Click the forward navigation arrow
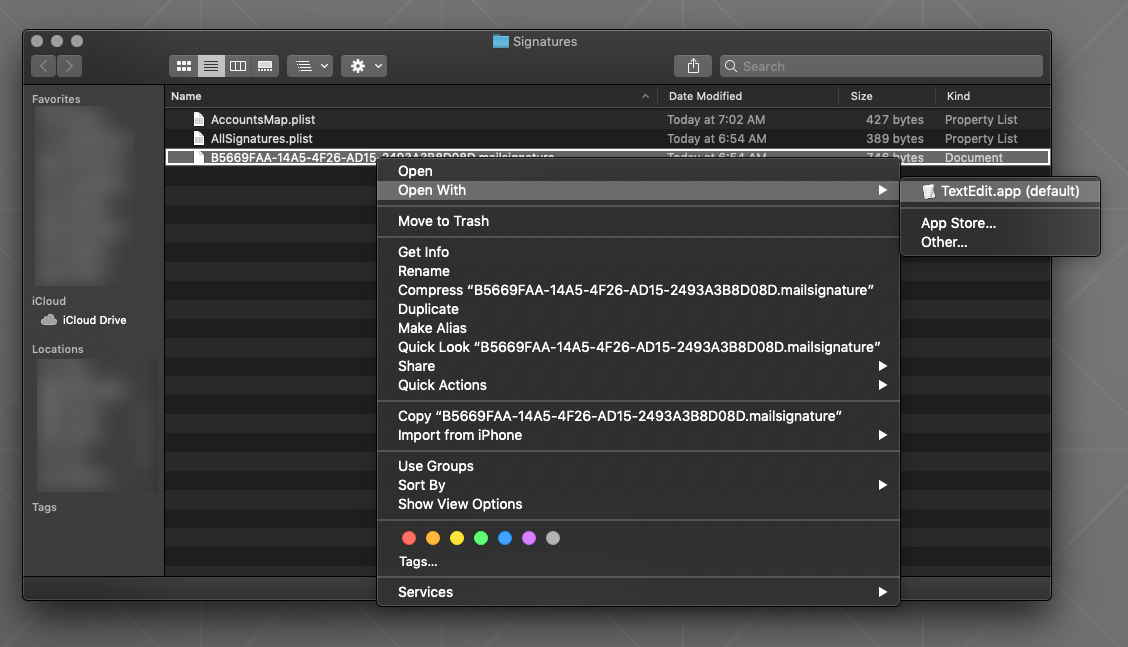This screenshot has height=647, width=1128. tap(70, 66)
